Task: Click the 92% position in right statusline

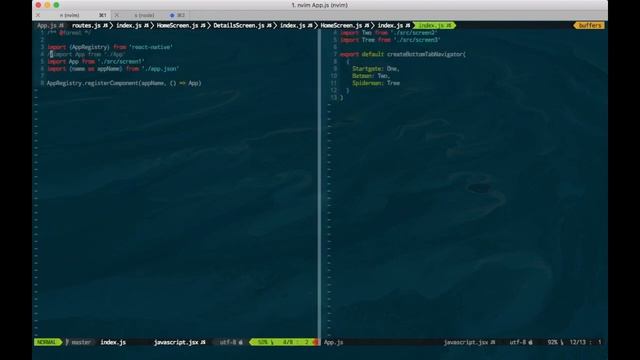Action: pos(553,342)
